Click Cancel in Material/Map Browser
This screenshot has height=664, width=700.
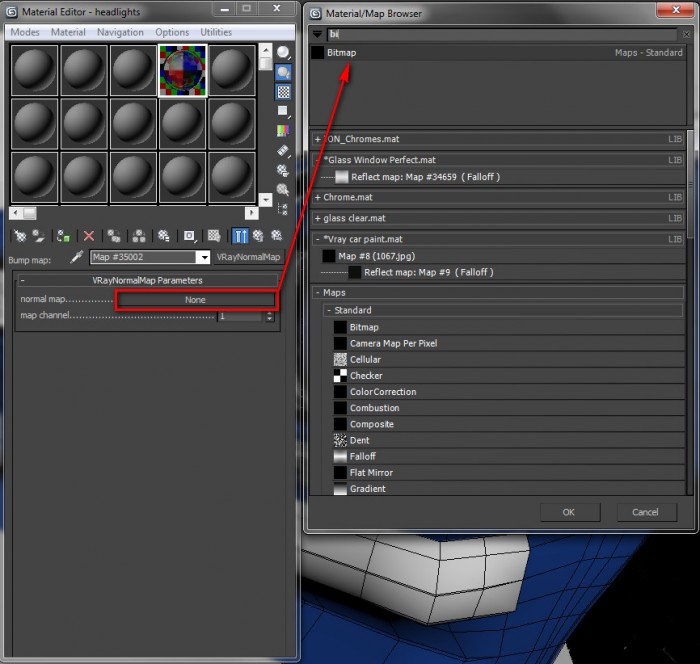(x=646, y=512)
